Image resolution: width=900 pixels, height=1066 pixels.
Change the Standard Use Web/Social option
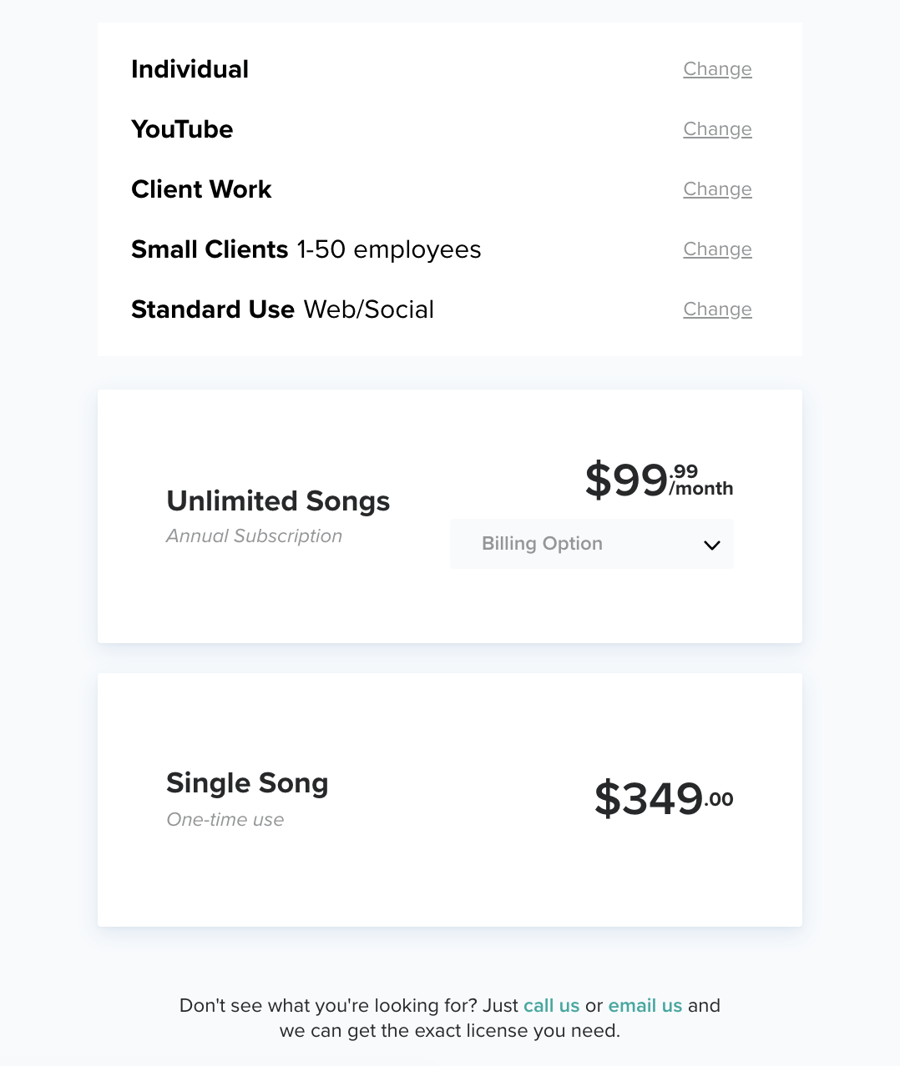point(717,309)
